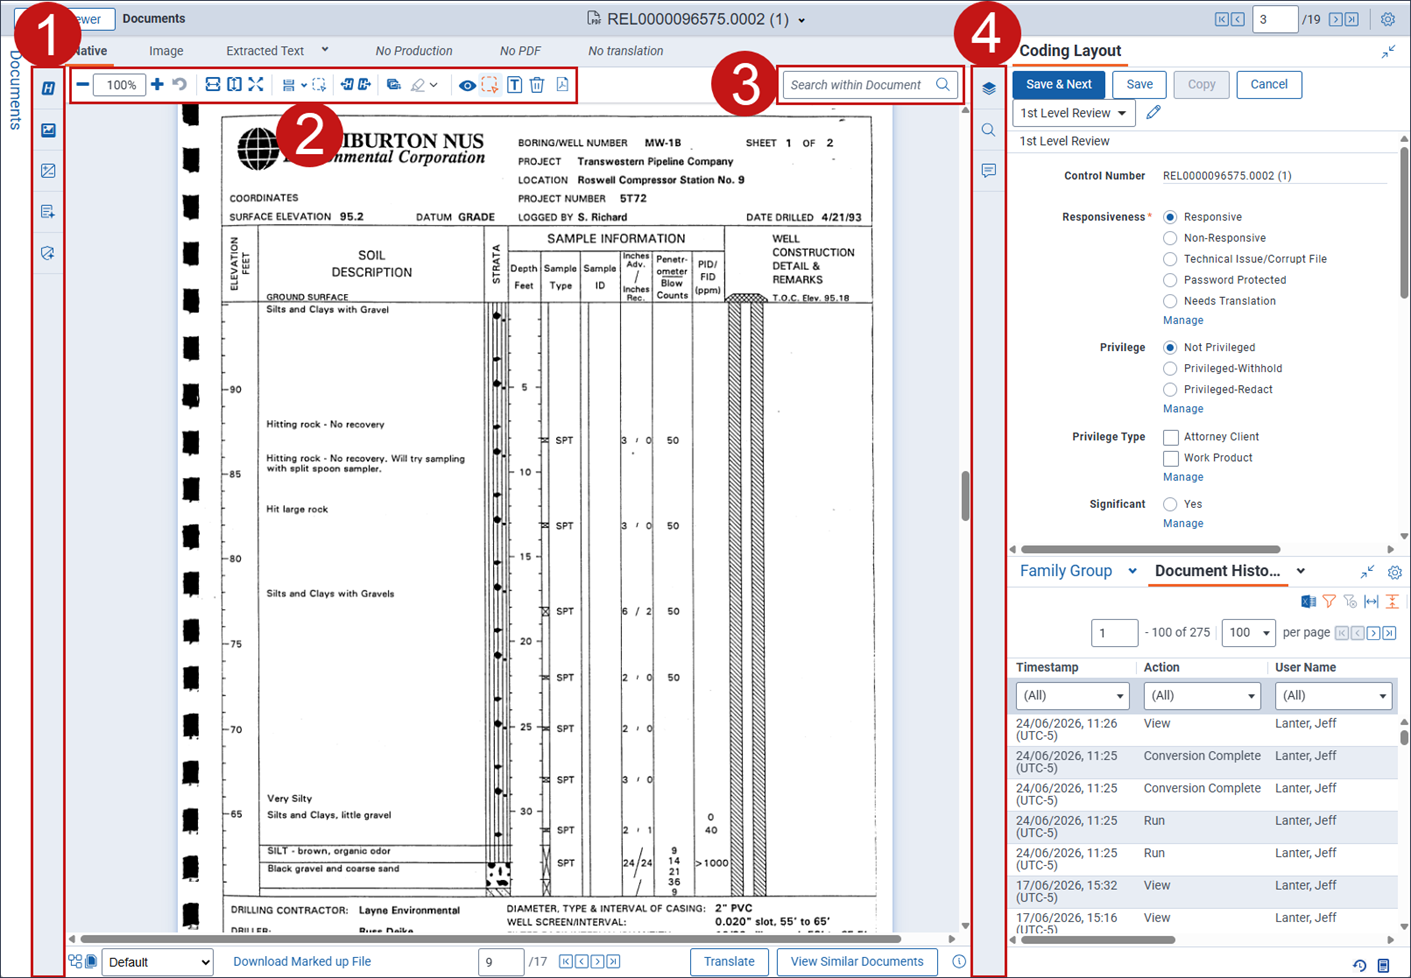Click the document viewer vertical scrollbar
This screenshot has height=978, width=1411.
[x=965, y=496]
